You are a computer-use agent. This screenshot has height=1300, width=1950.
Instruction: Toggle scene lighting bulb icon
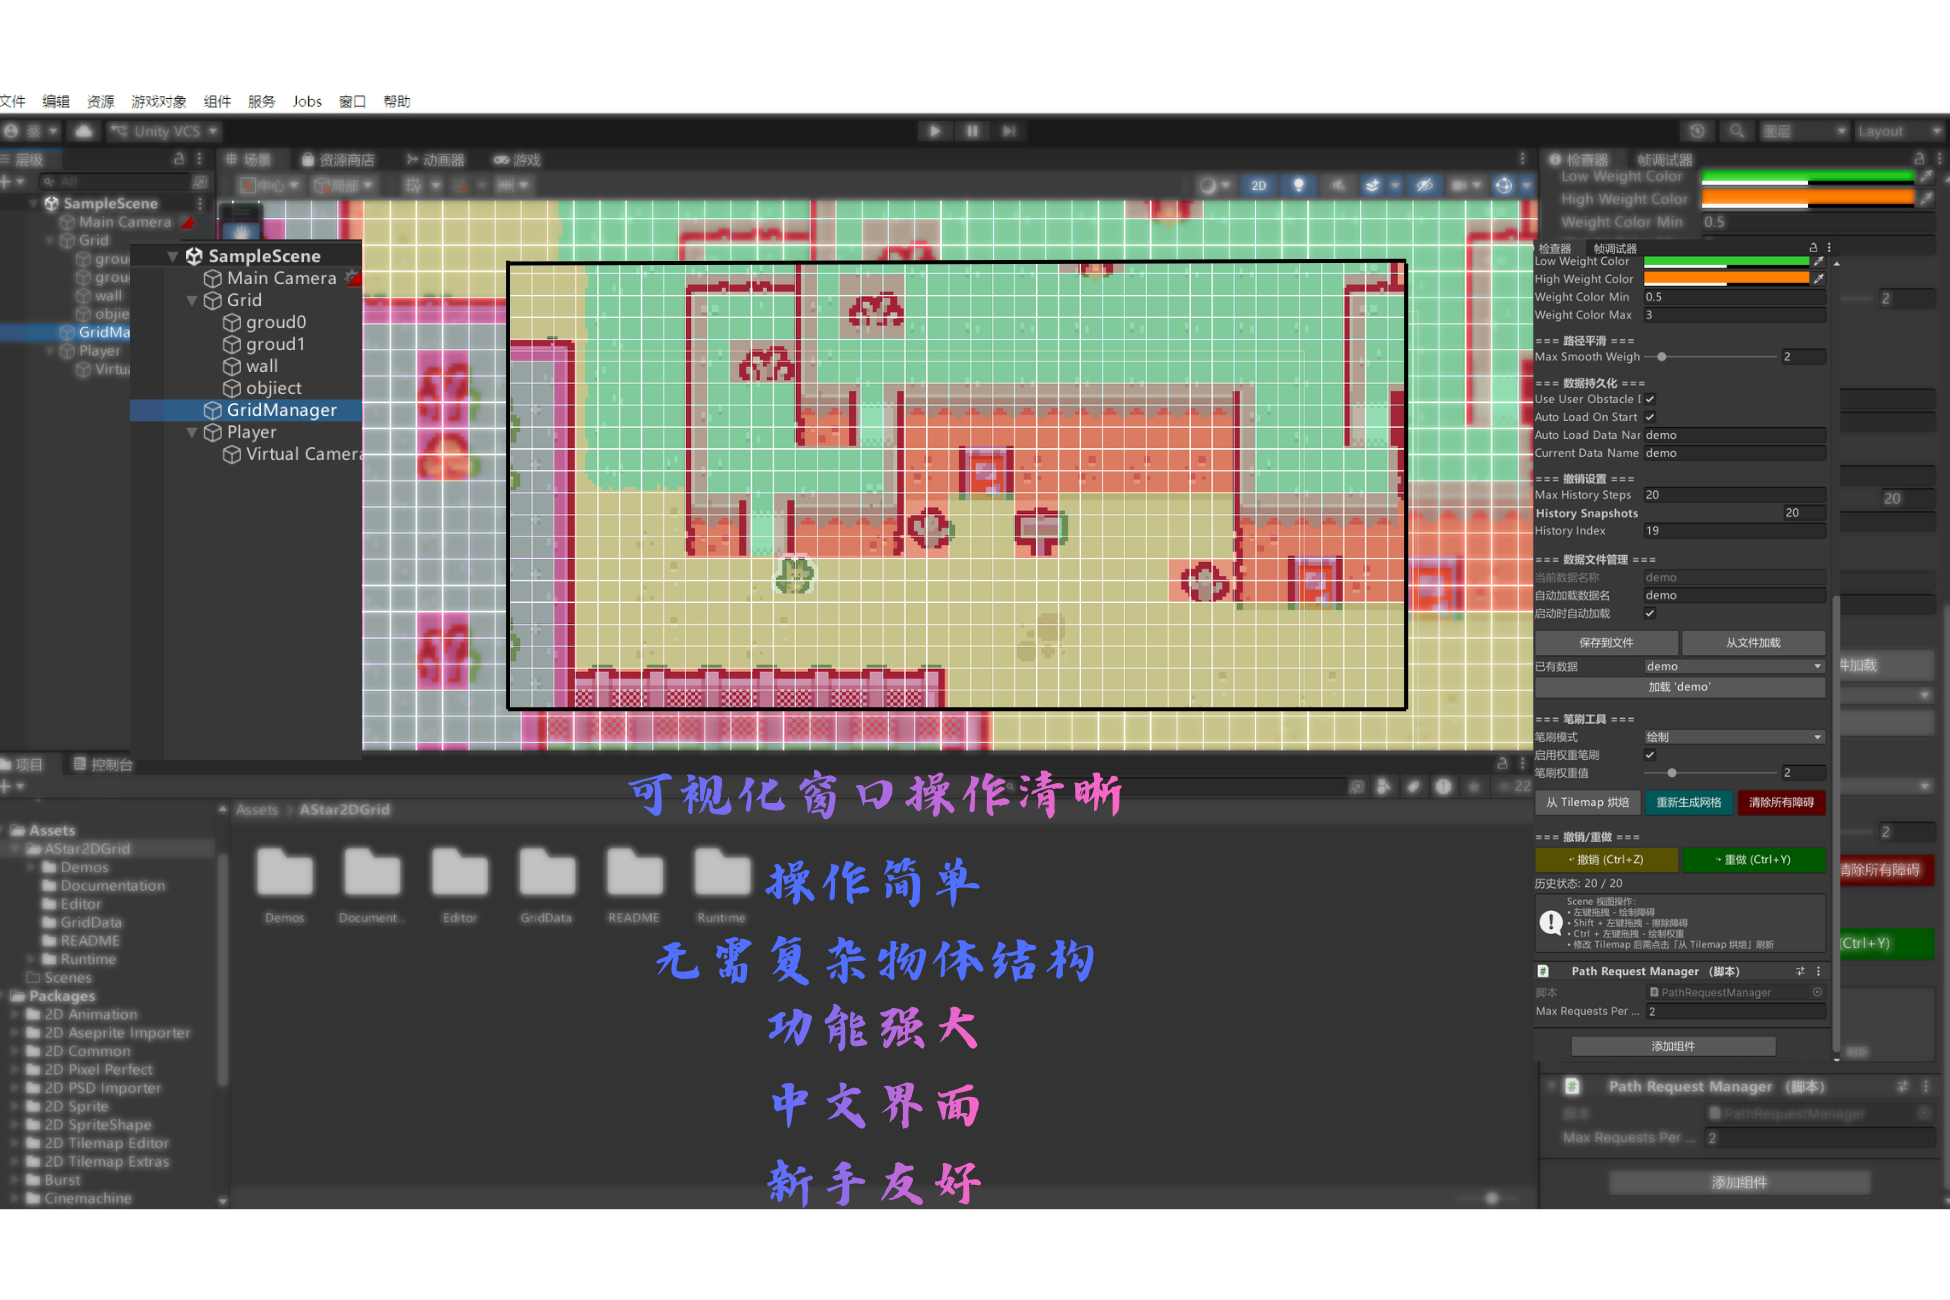(1299, 185)
